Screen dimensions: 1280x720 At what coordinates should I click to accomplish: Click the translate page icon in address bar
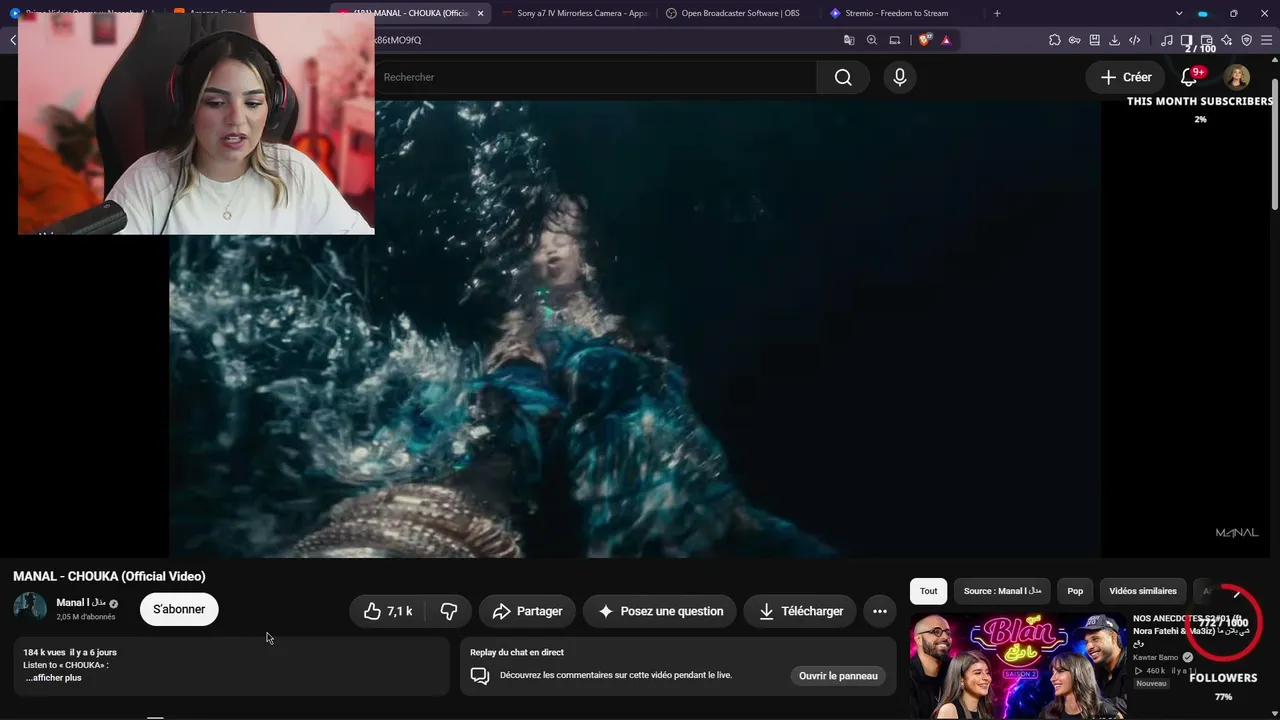pyautogui.click(x=849, y=40)
